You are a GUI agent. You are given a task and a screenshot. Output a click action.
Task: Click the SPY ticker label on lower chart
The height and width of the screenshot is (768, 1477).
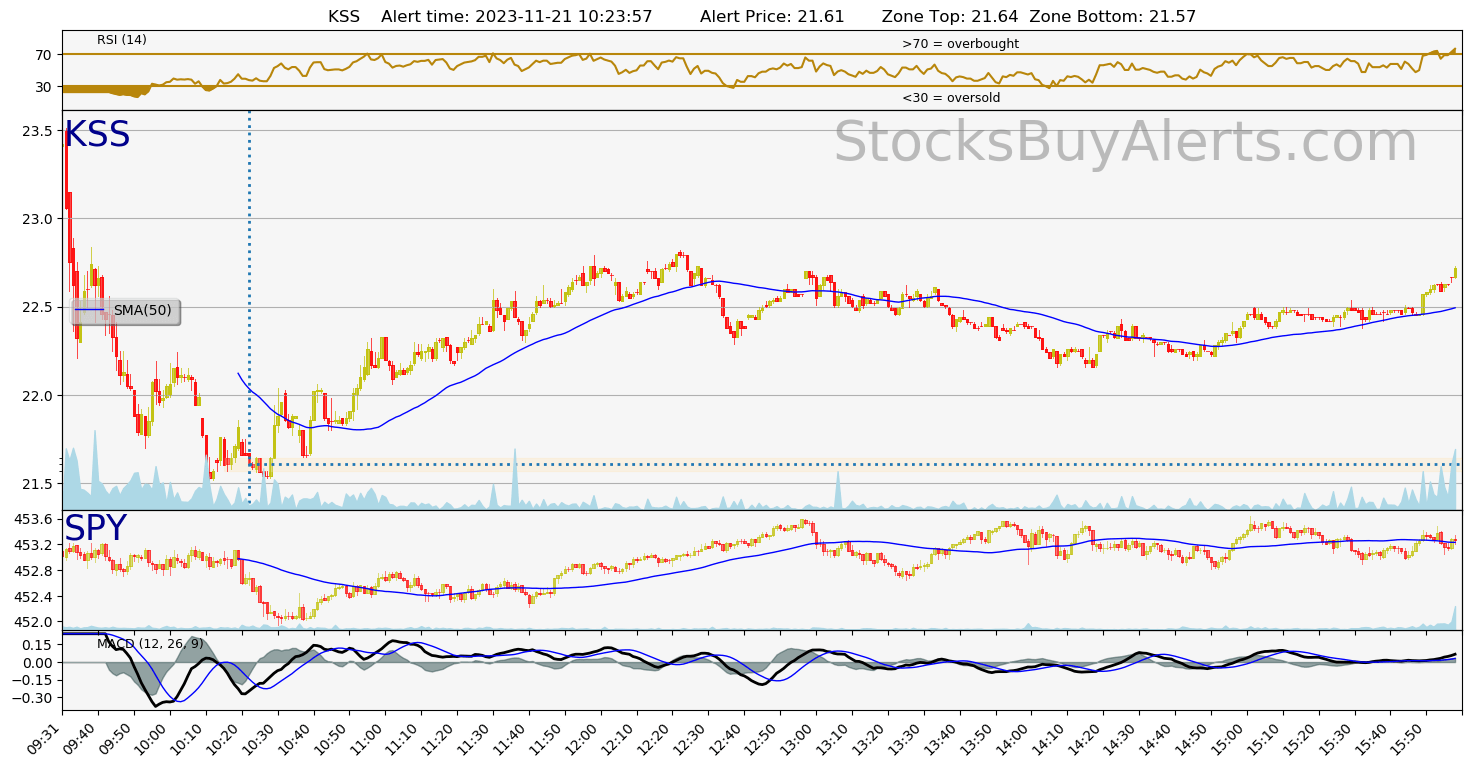(96, 529)
